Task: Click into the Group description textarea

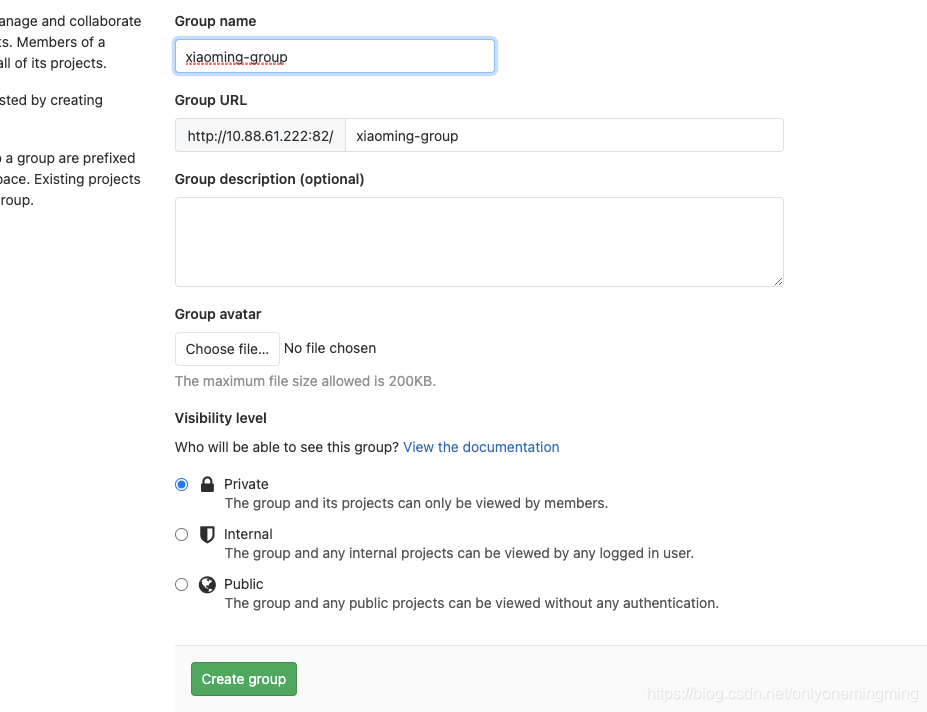Action: 479,242
